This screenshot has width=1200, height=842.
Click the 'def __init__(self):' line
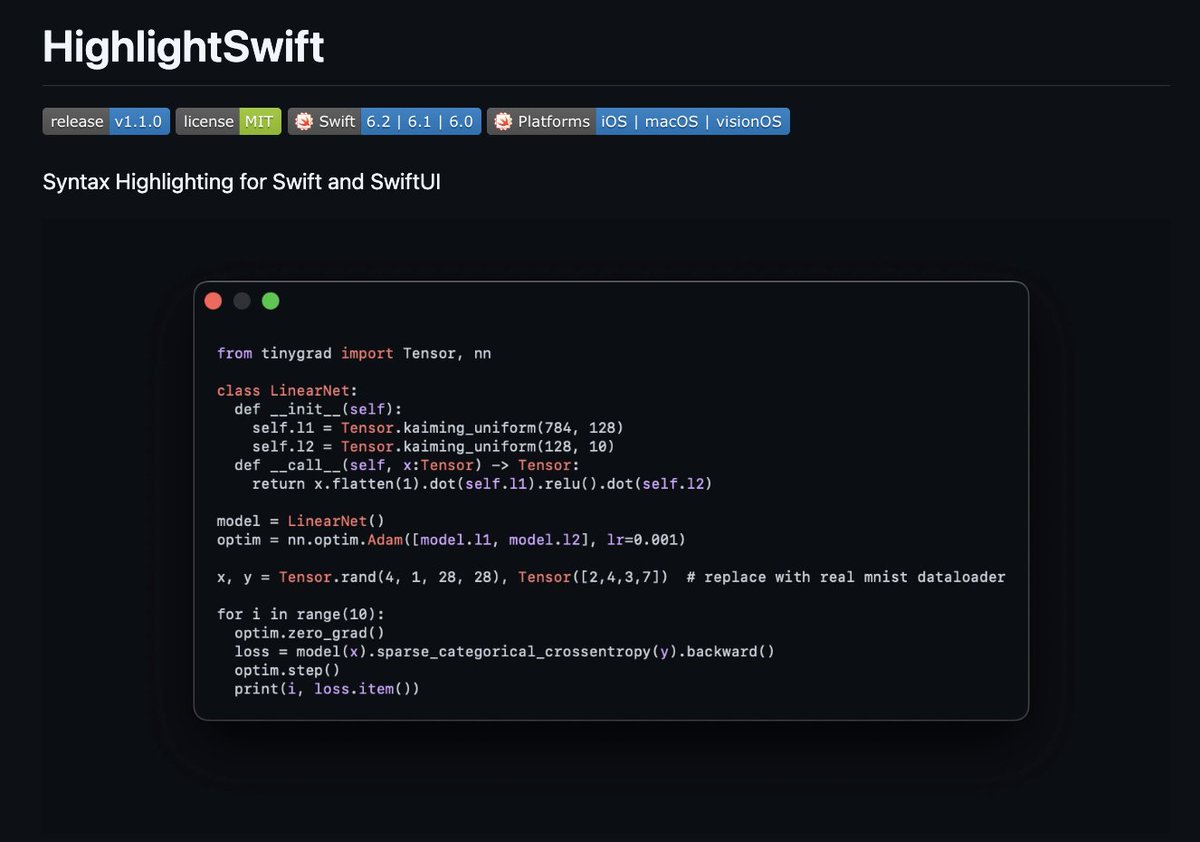coord(318,409)
